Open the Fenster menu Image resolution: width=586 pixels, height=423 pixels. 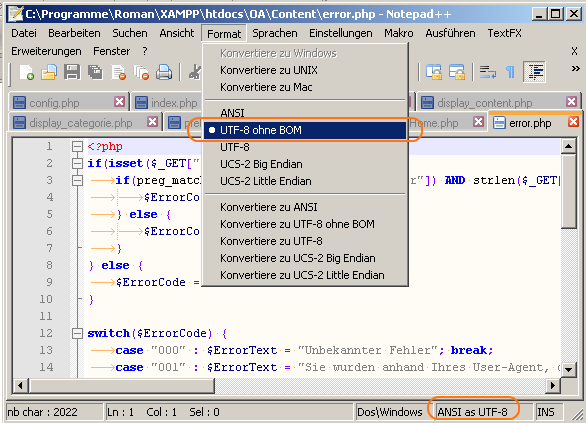[111, 51]
